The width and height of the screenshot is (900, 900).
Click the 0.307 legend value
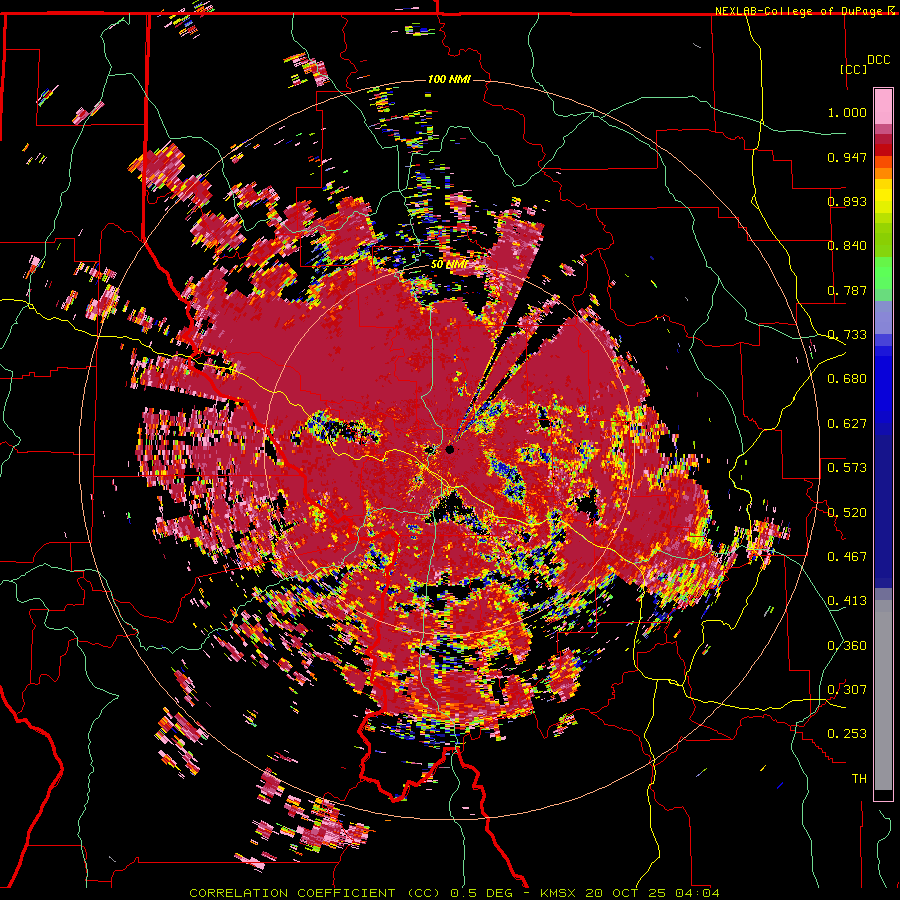pyautogui.click(x=847, y=690)
